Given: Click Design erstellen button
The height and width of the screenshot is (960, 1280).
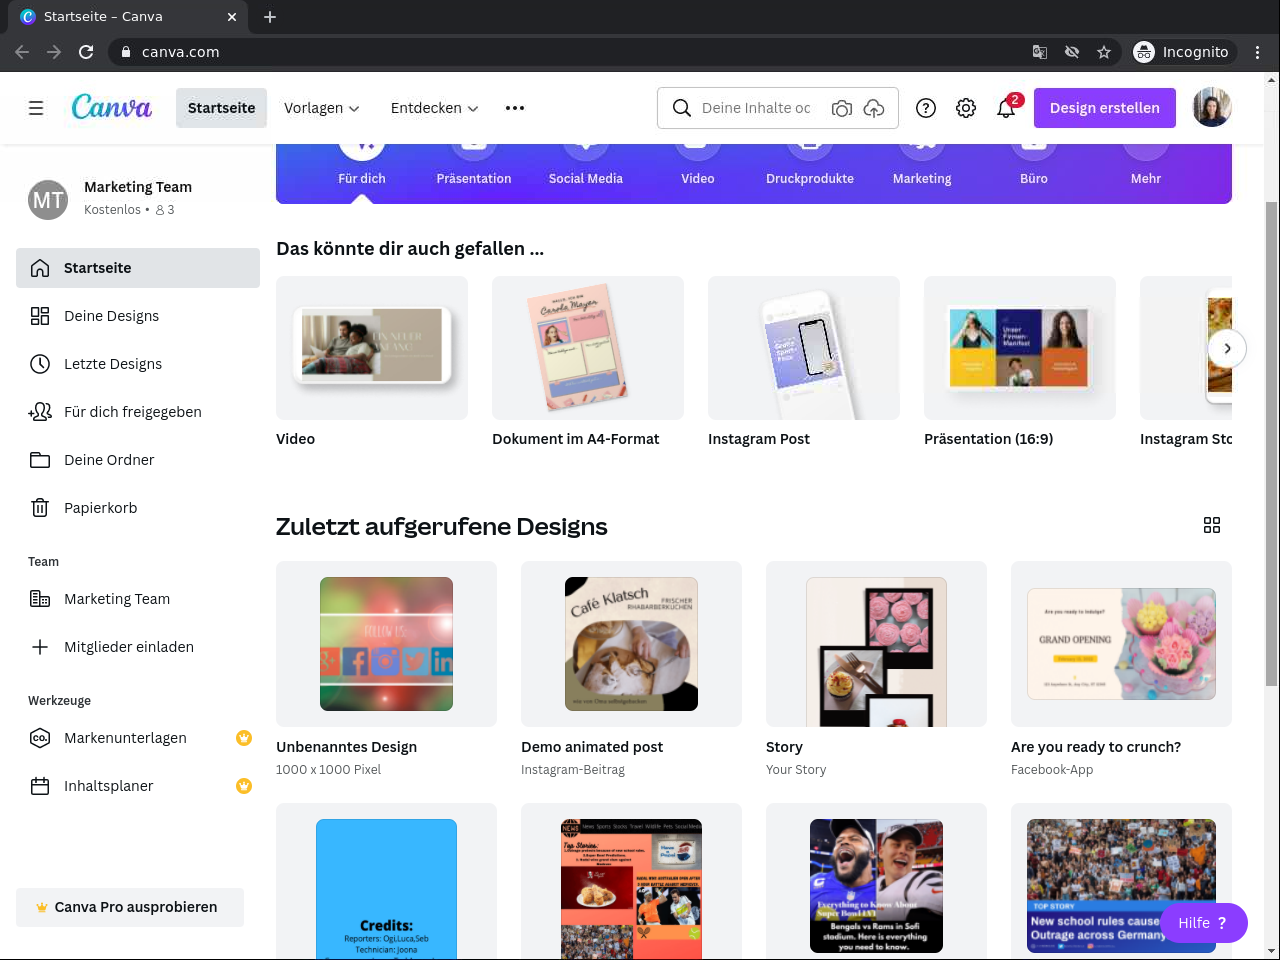Looking at the screenshot, I should coord(1105,108).
